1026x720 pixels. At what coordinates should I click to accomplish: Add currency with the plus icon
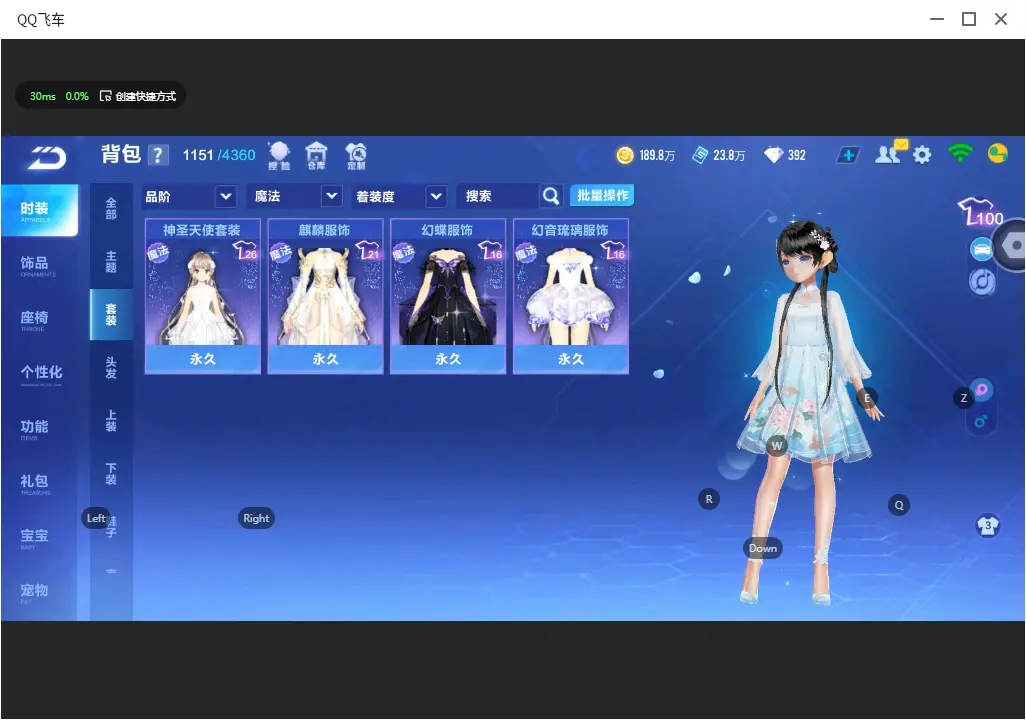[848, 155]
